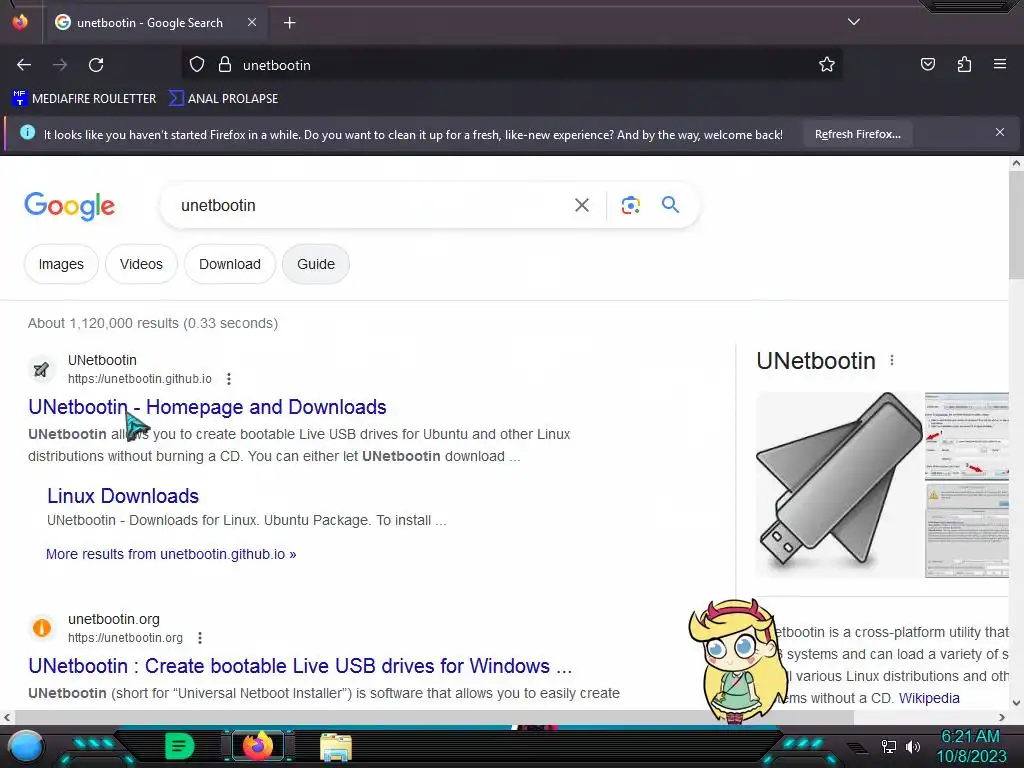
Task: Bookmark this page with the star
Action: [827, 65]
